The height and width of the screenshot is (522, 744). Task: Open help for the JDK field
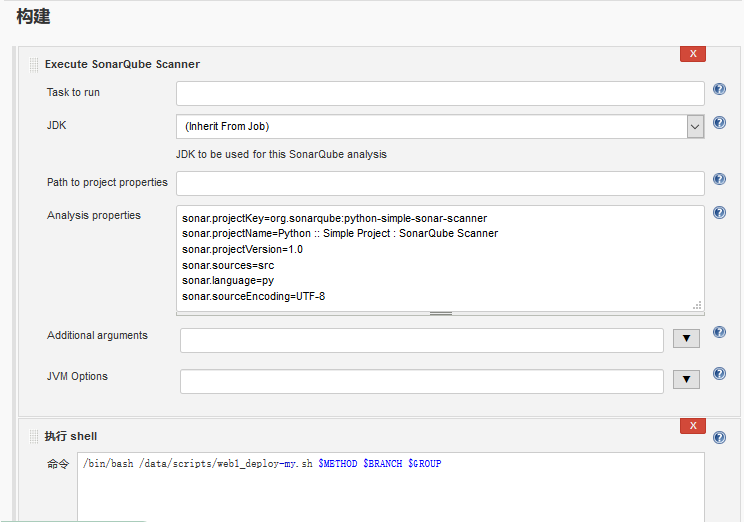[719, 123]
